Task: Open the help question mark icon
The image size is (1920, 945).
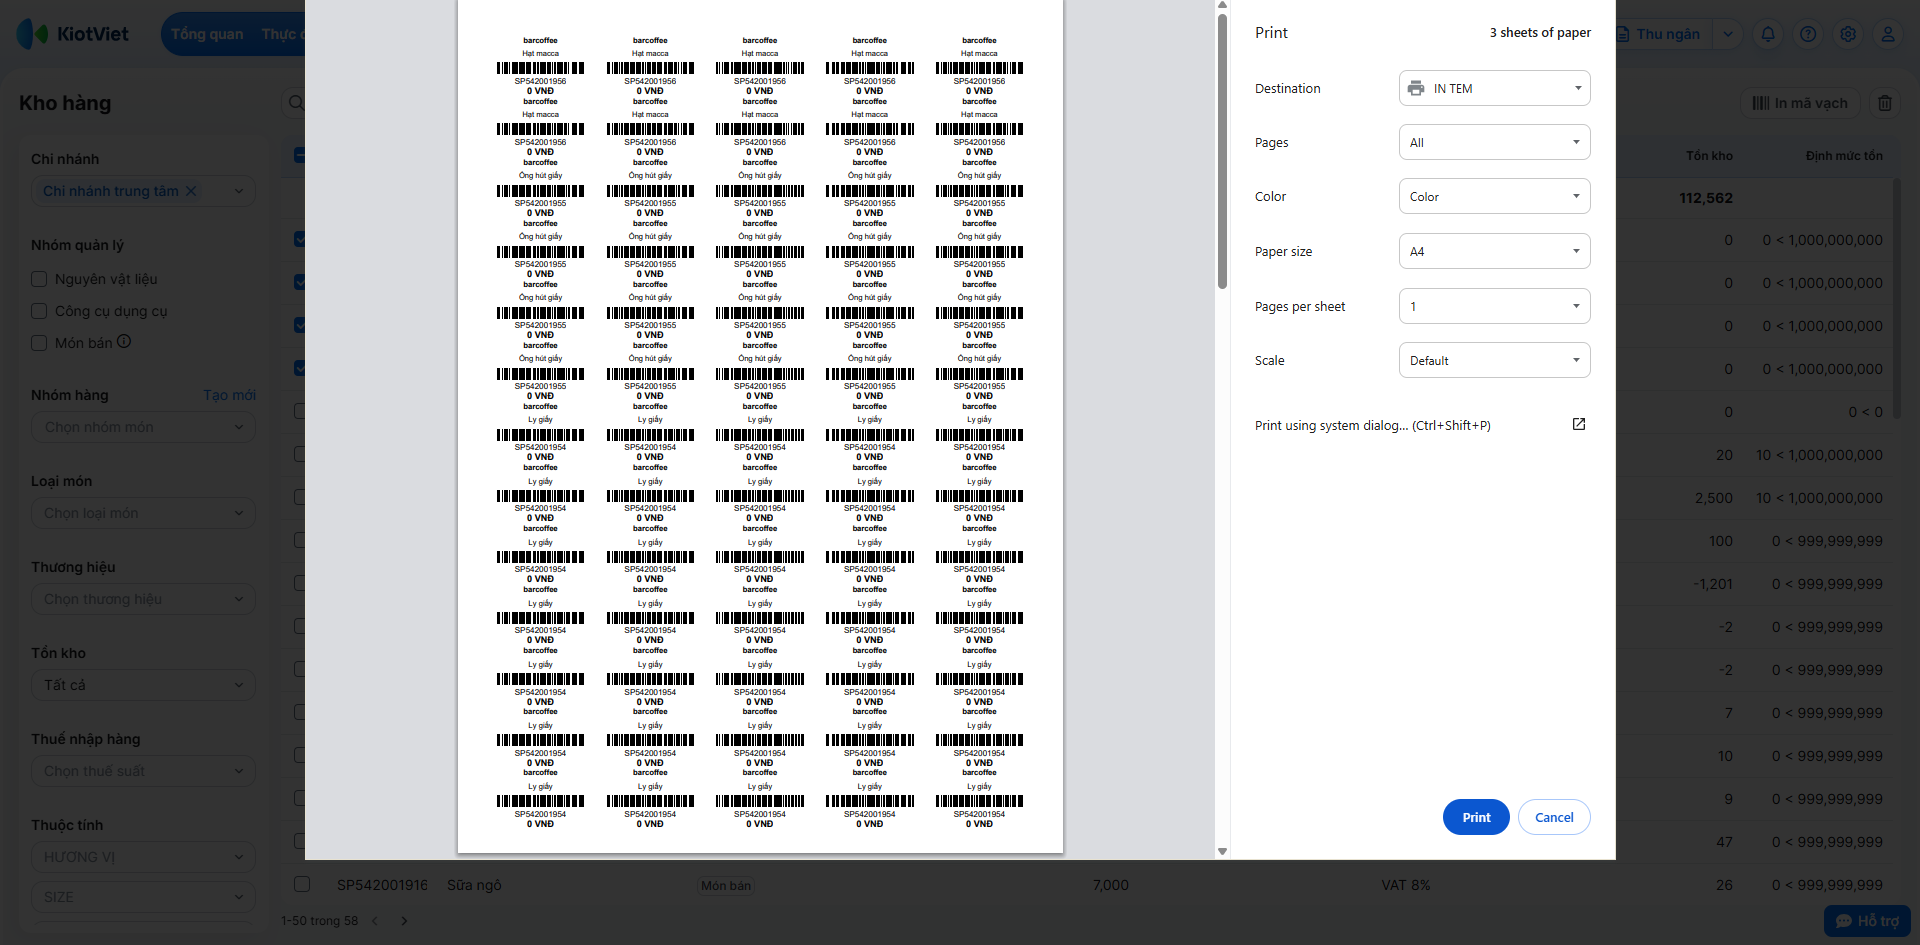Action: click(x=1808, y=34)
